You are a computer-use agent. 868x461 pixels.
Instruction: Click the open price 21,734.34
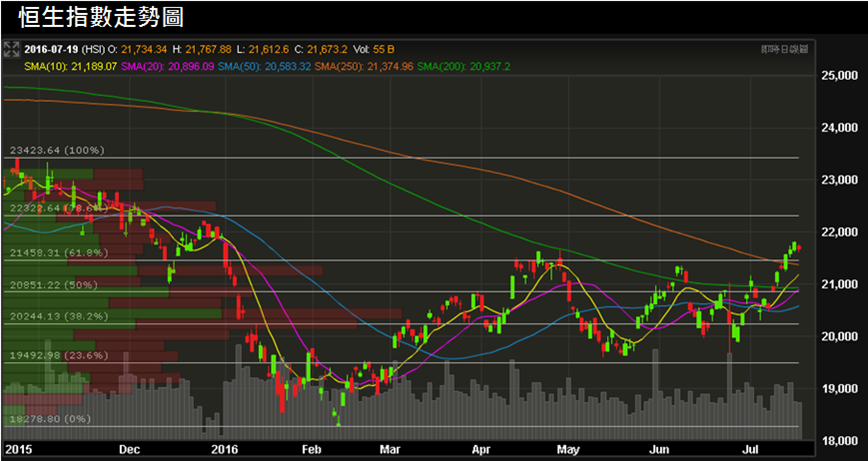[x=142, y=49]
